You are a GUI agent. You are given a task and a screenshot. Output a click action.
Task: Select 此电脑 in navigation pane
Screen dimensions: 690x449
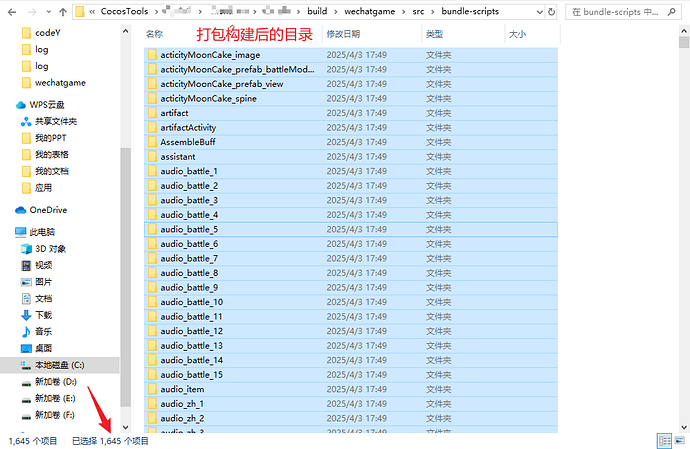35,232
